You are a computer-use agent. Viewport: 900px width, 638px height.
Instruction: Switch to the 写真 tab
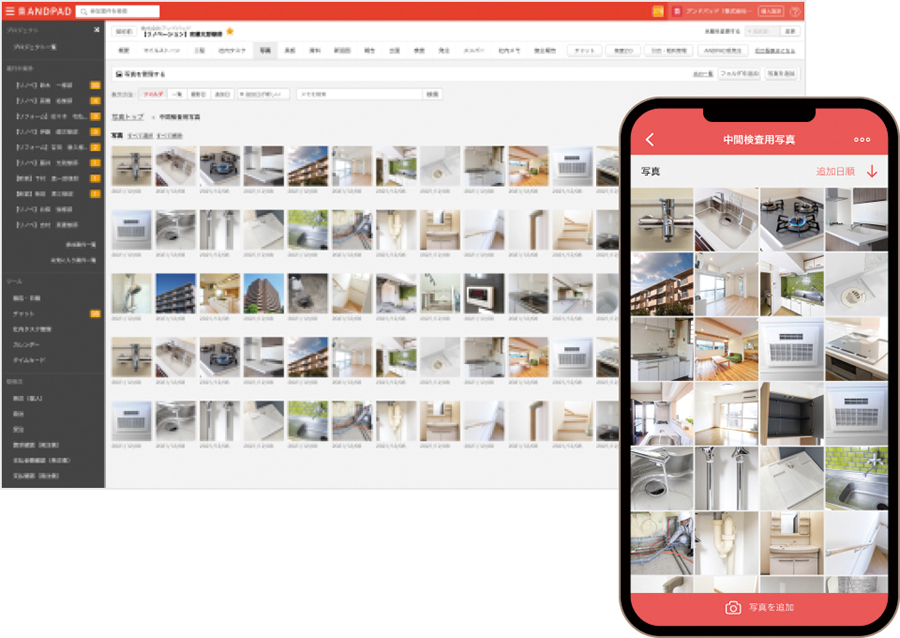tap(265, 50)
